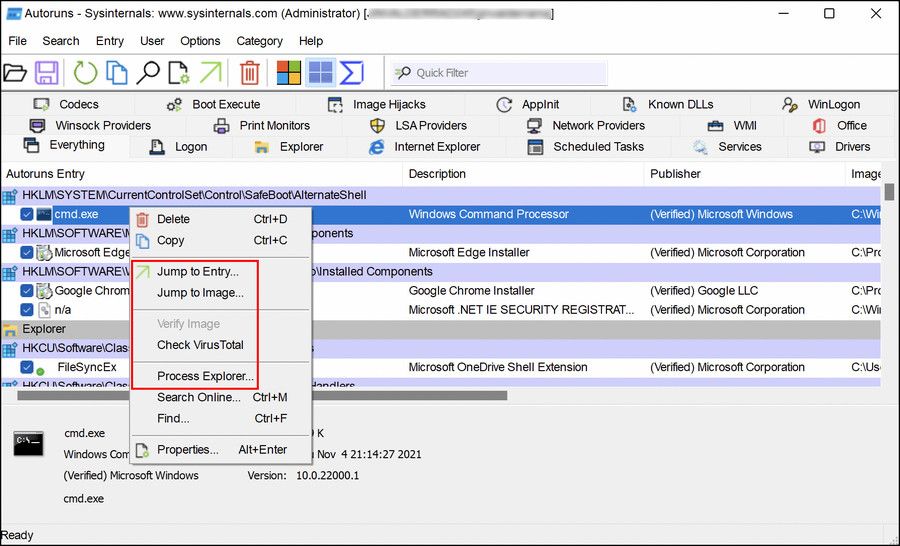Click the horizontal scrollbar thumb under the list
The width and height of the screenshot is (900, 546).
pyautogui.click(x=262, y=396)
